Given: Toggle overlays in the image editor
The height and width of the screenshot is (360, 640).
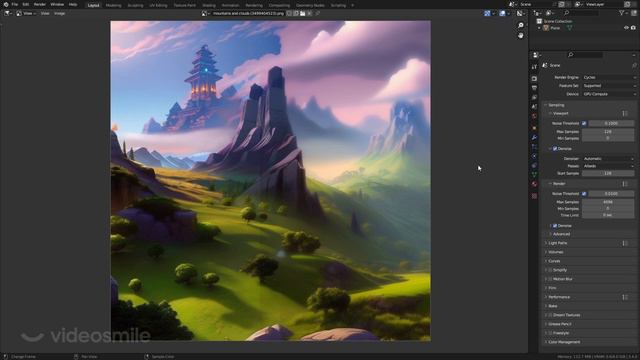Looking at the screenshot, I should coord(502,13).
